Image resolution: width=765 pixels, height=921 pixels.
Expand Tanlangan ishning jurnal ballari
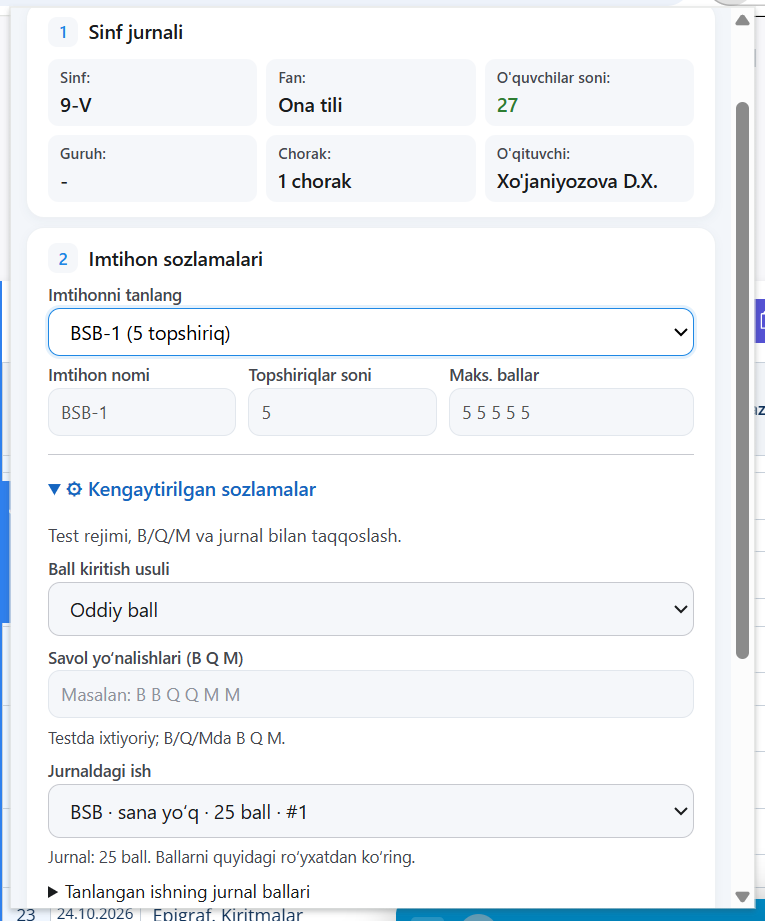(179, 892)
